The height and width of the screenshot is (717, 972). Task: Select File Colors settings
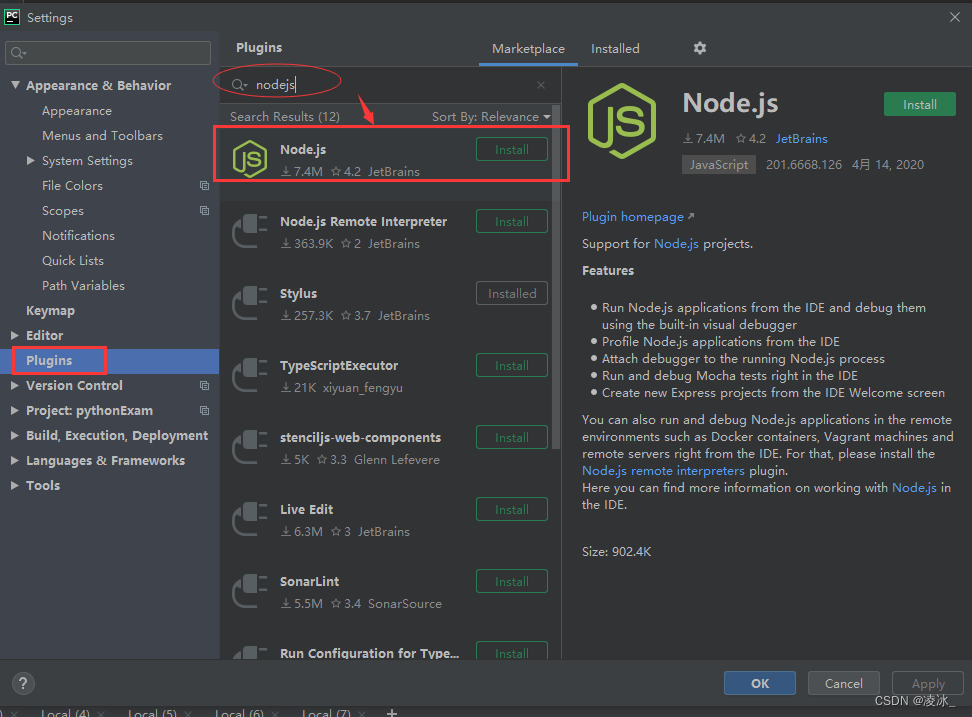click(x=73, y=185)
